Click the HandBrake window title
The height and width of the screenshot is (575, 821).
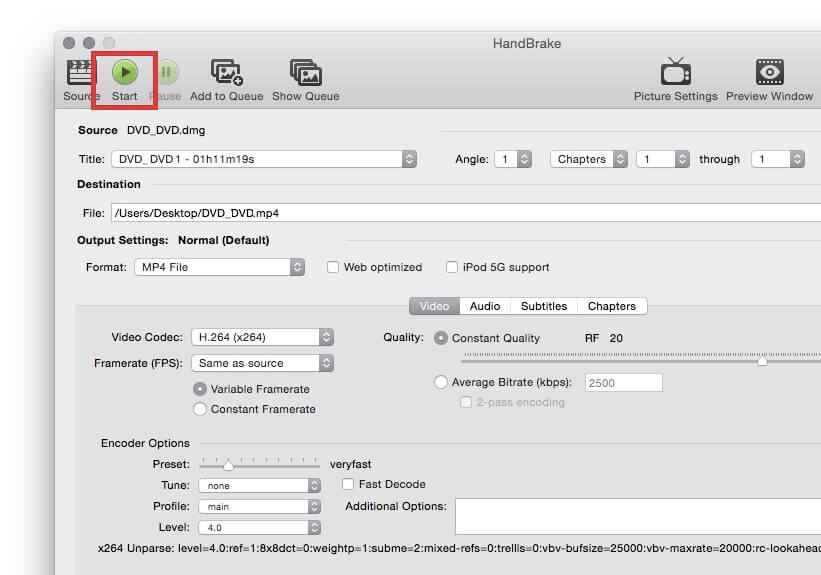pos(527,43)
